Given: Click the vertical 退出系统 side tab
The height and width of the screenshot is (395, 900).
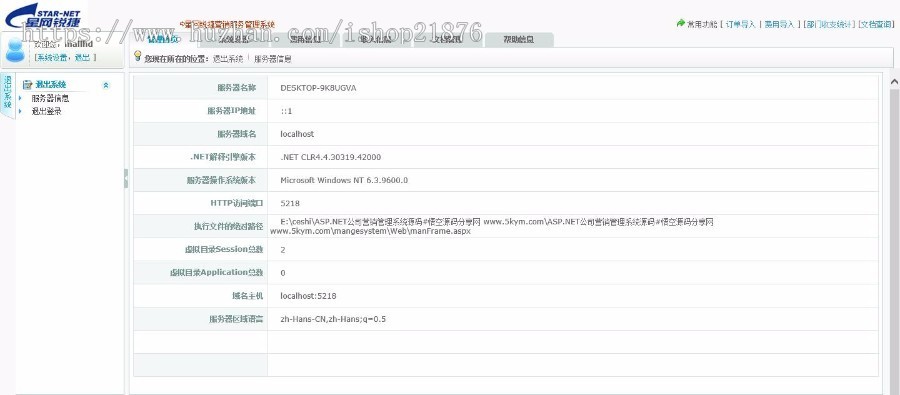Looking at the screenshot, I should click(x=7, y=95).
